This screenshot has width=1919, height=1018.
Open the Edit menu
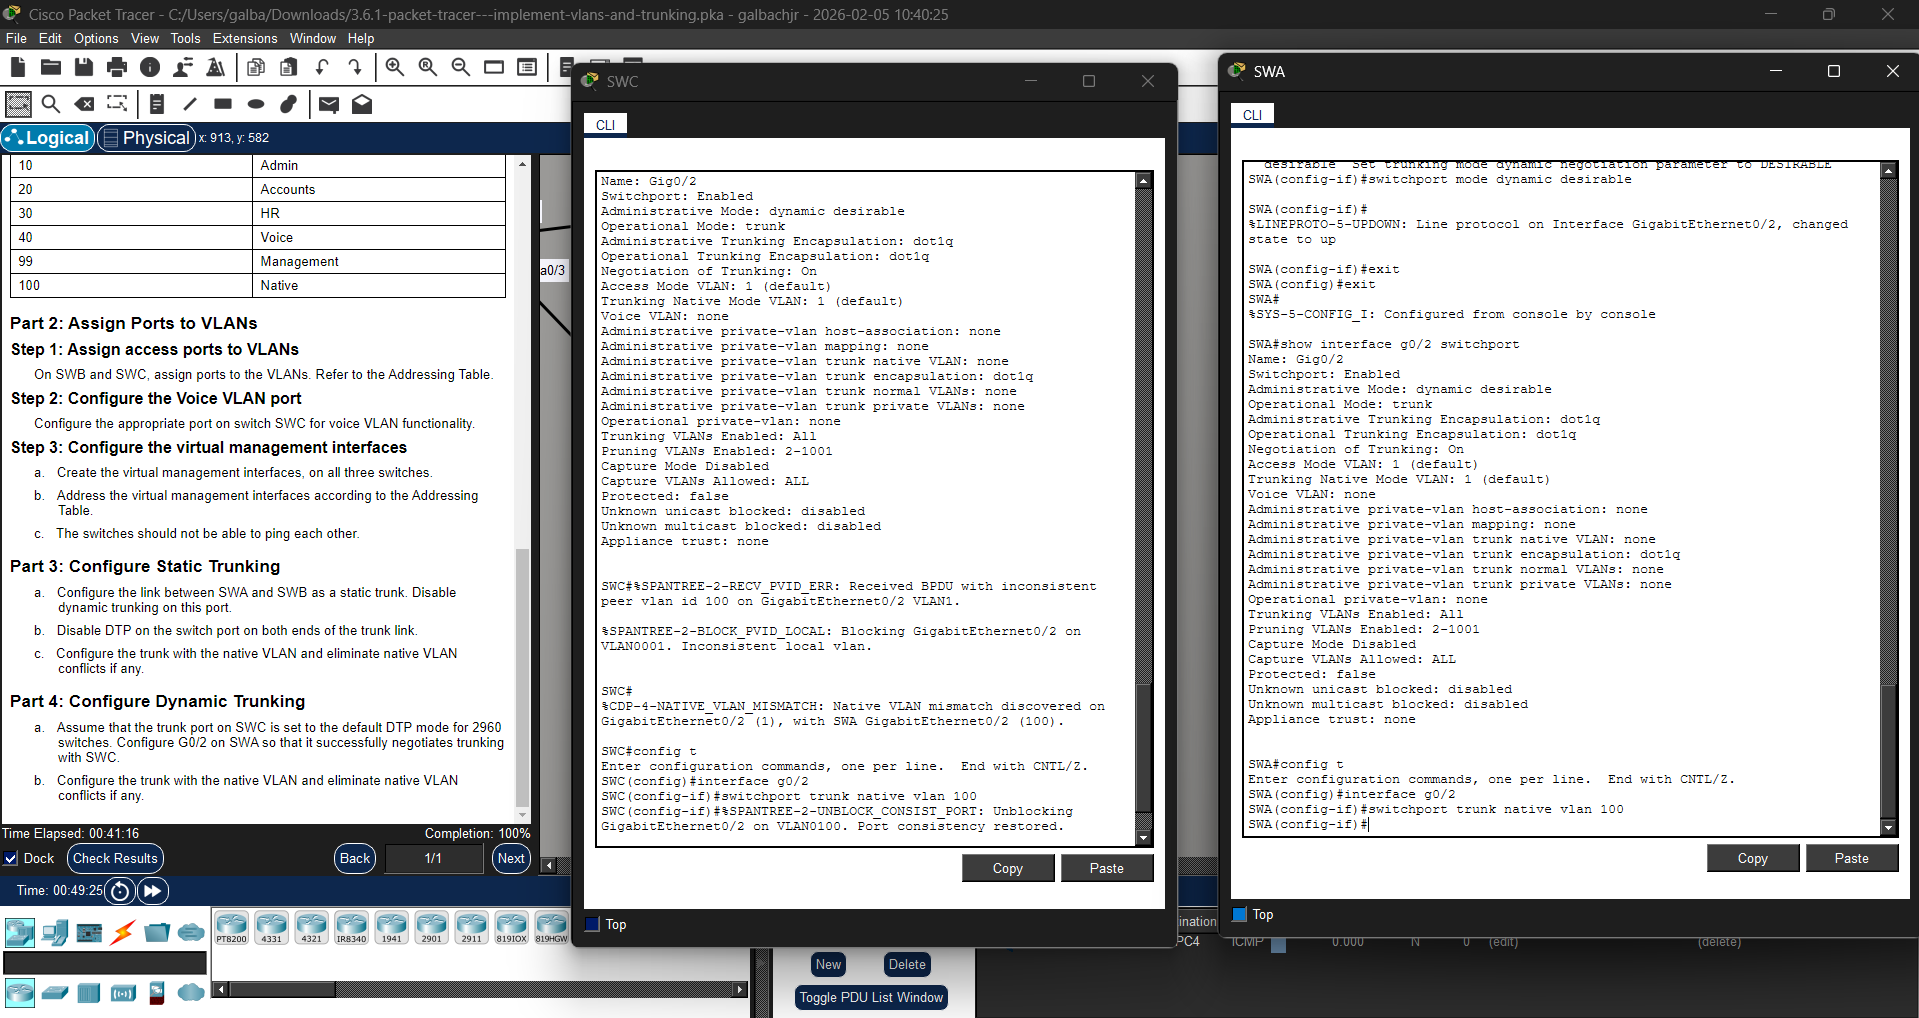point(50,38)
